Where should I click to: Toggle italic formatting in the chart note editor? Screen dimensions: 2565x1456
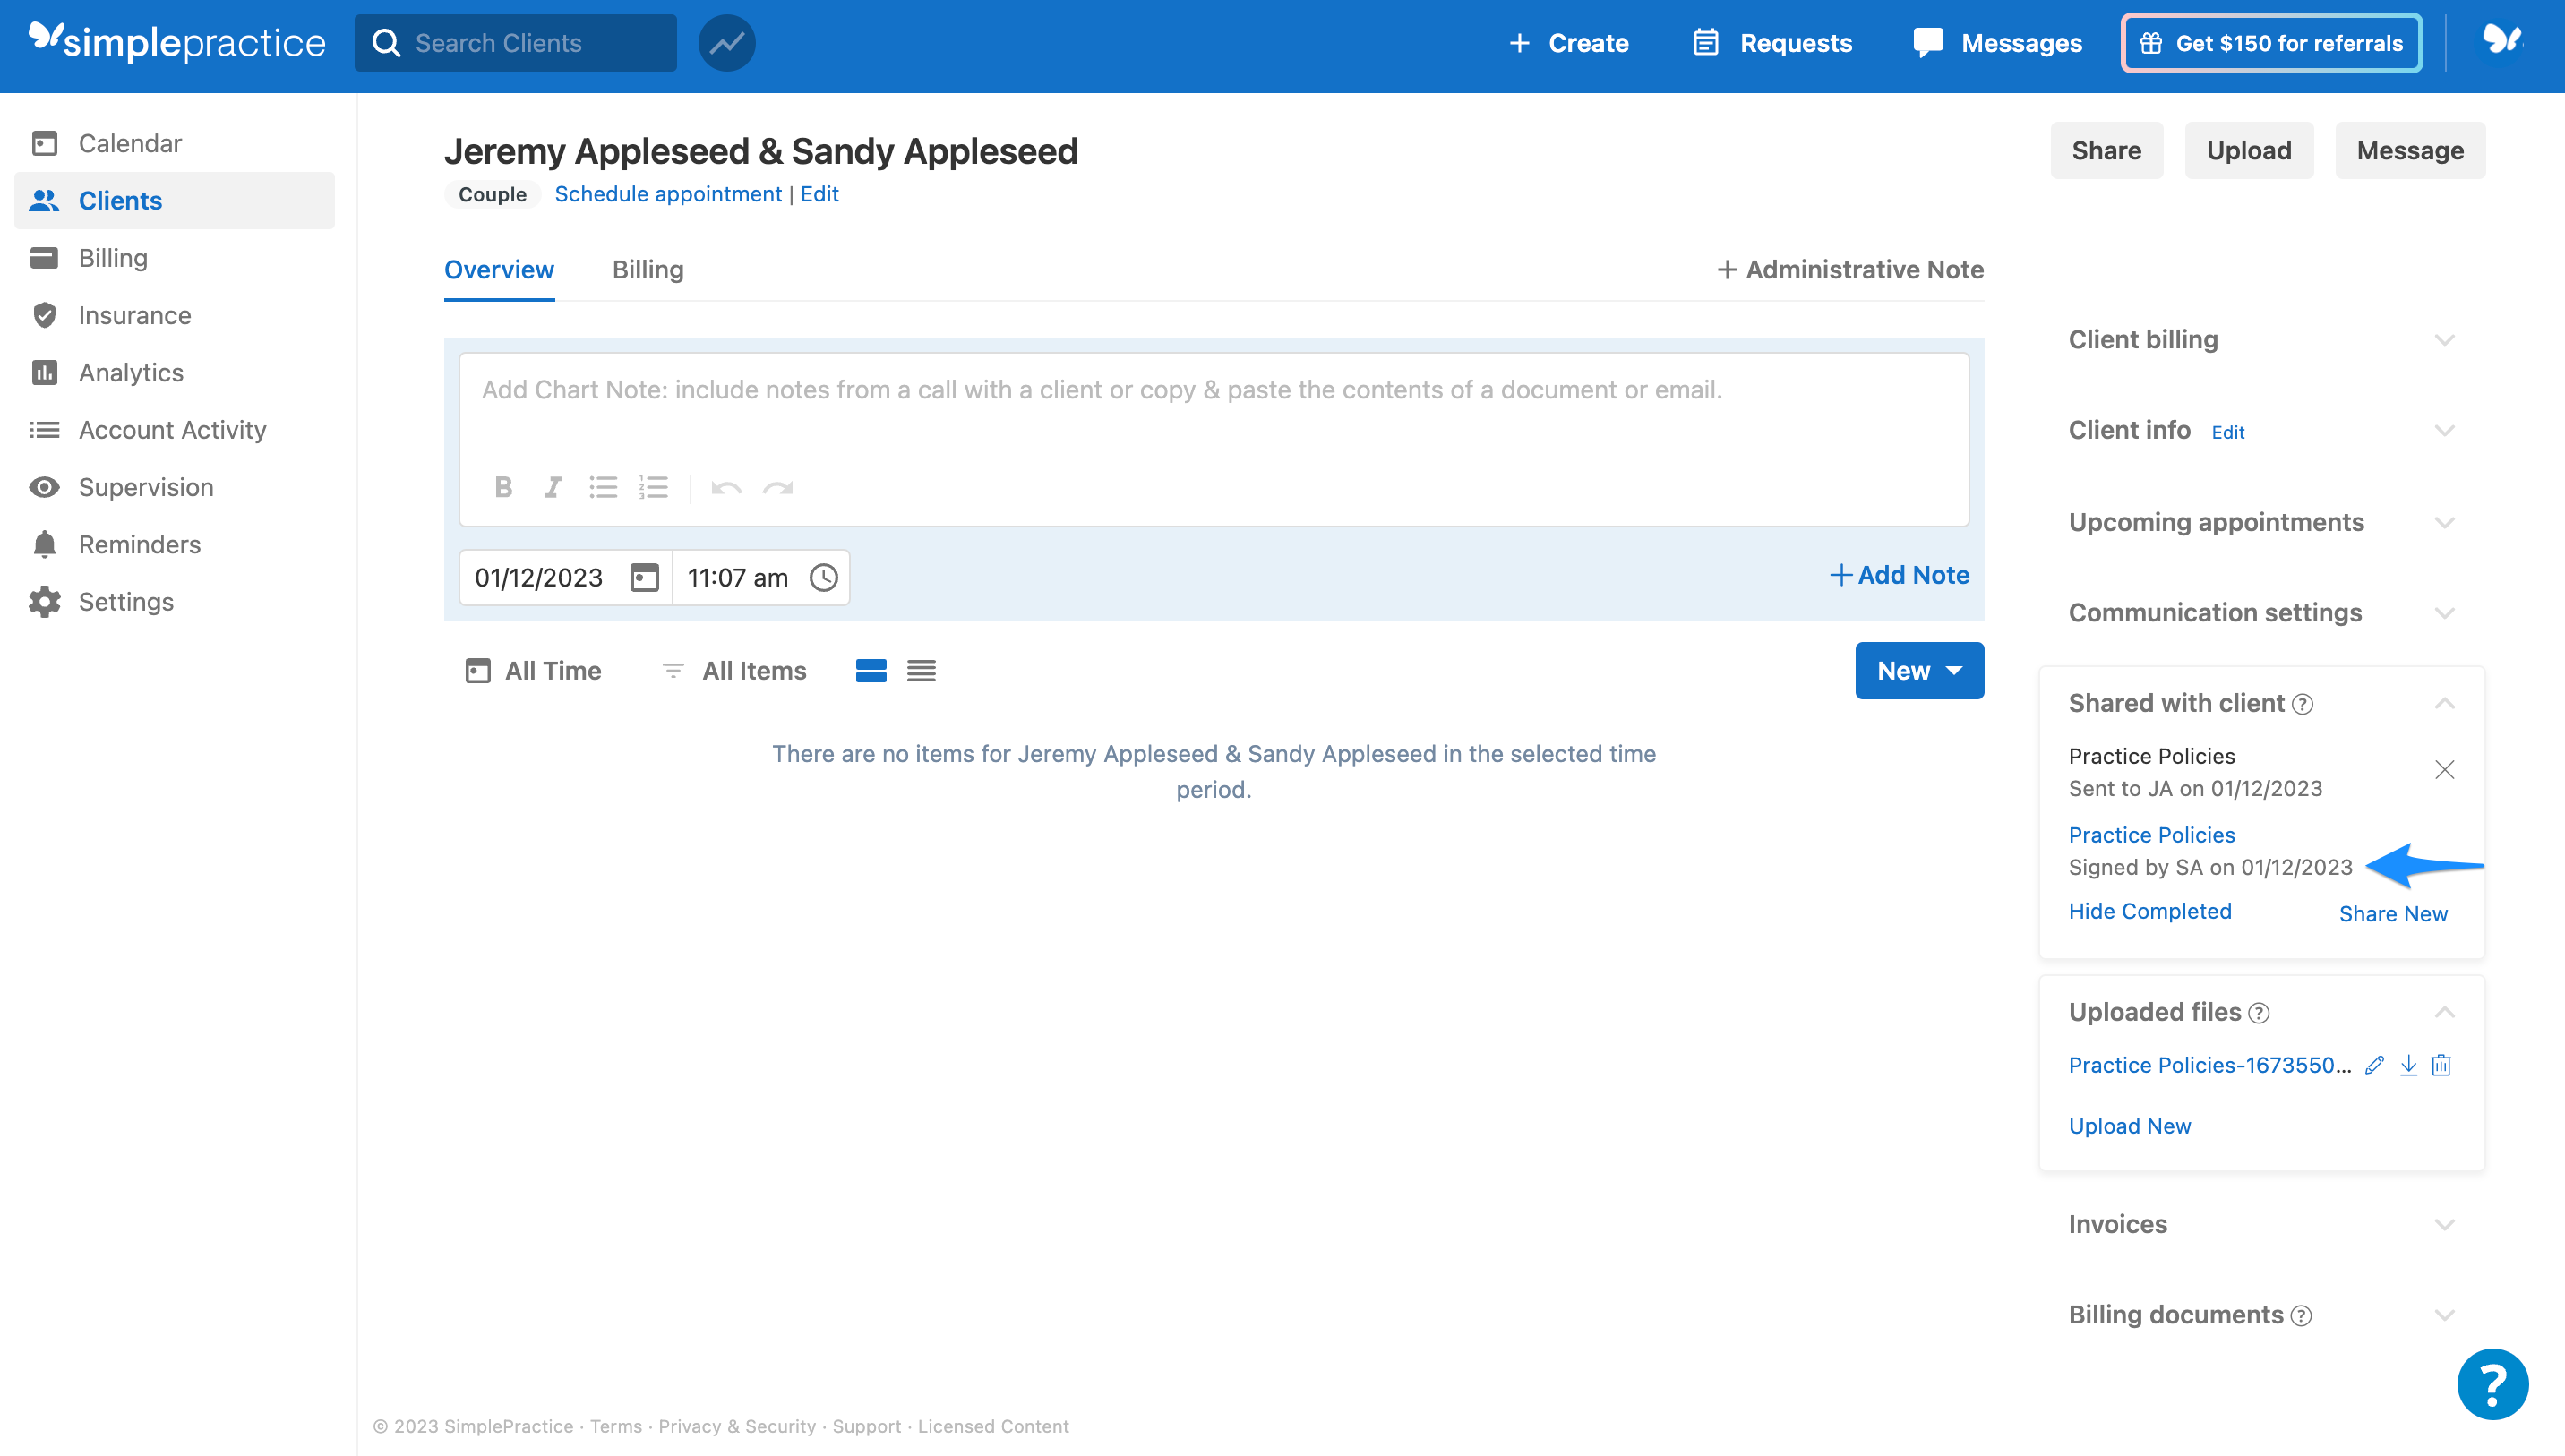(552, 488)
